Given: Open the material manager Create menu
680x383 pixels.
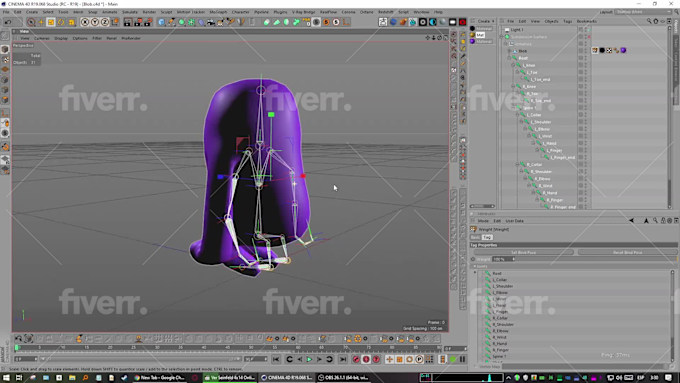Looking at the screenshot, I should (x=484, y=21).
